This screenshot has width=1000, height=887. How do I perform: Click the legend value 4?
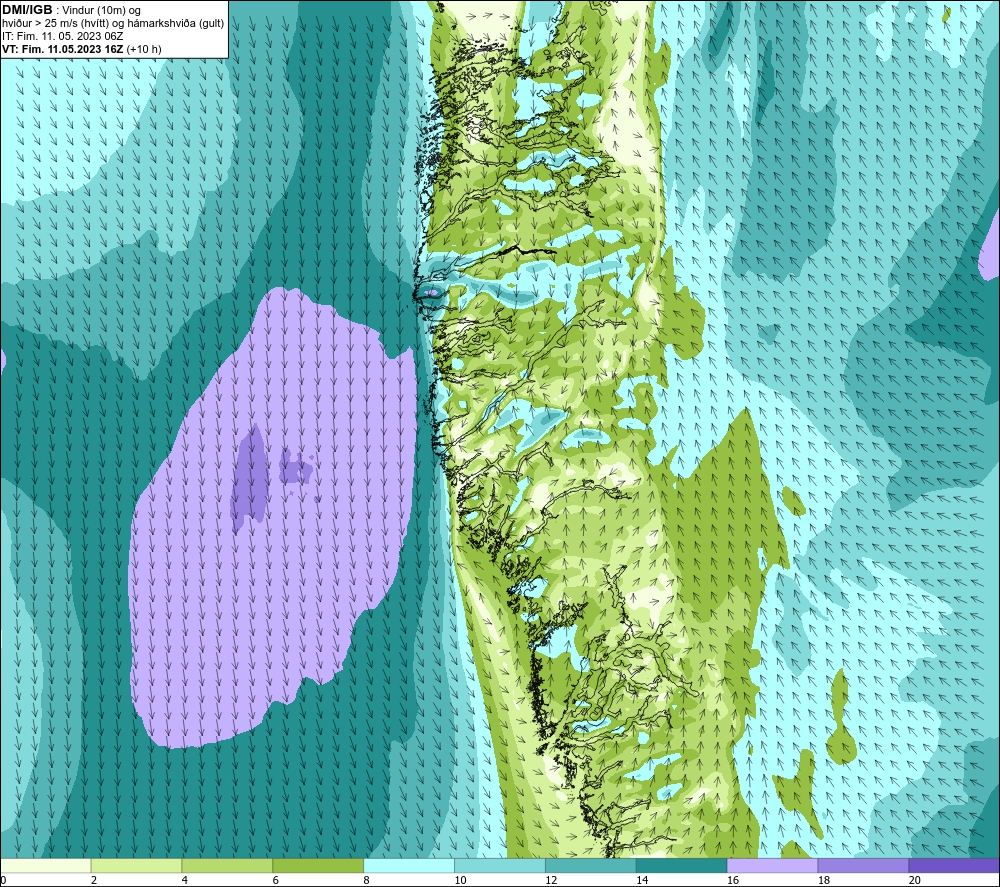tap(184, 881)
